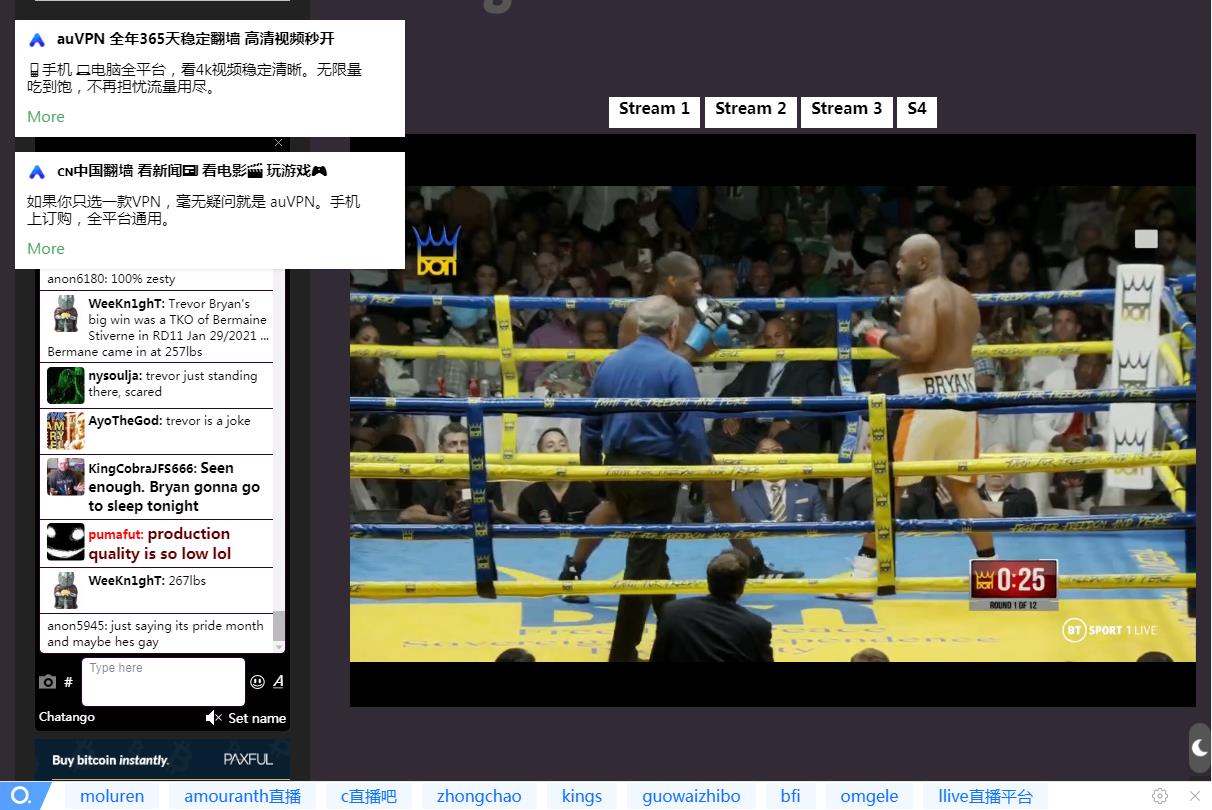
Task: Click the blue search circle icon
Action: tap(21, 796)
